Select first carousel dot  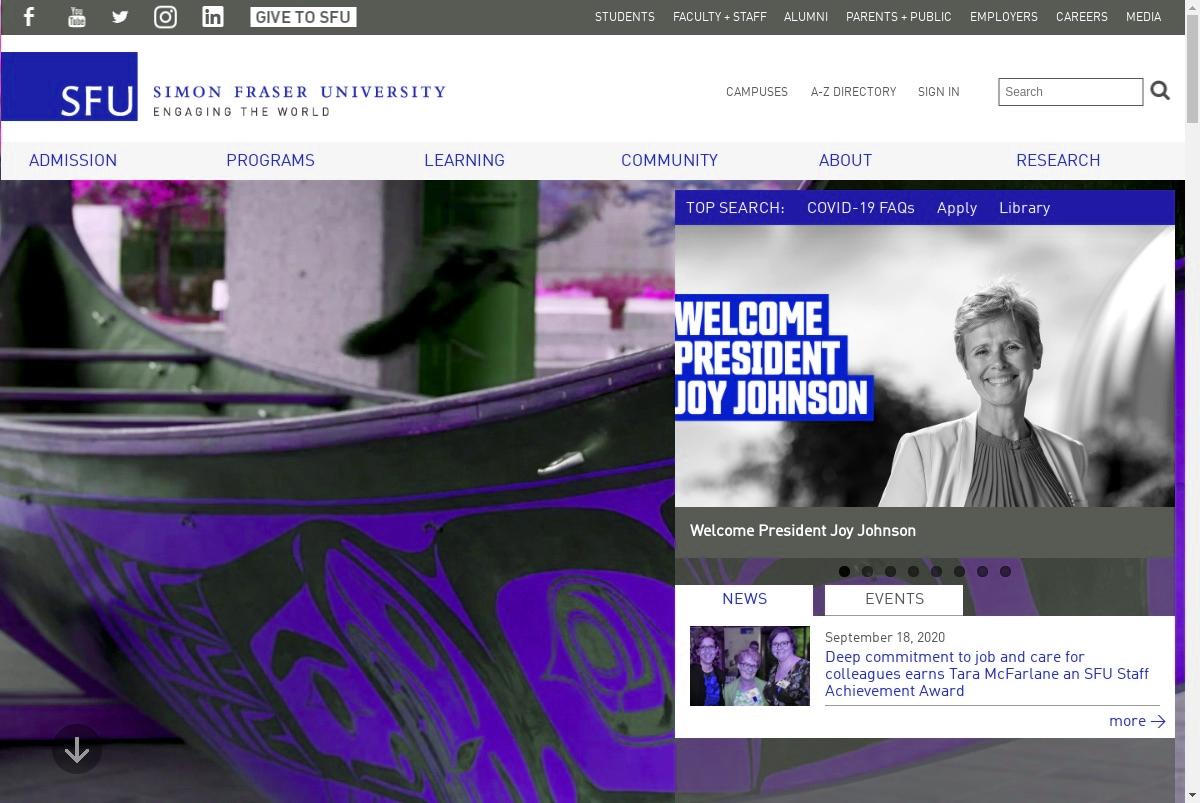tap(844, 572)
